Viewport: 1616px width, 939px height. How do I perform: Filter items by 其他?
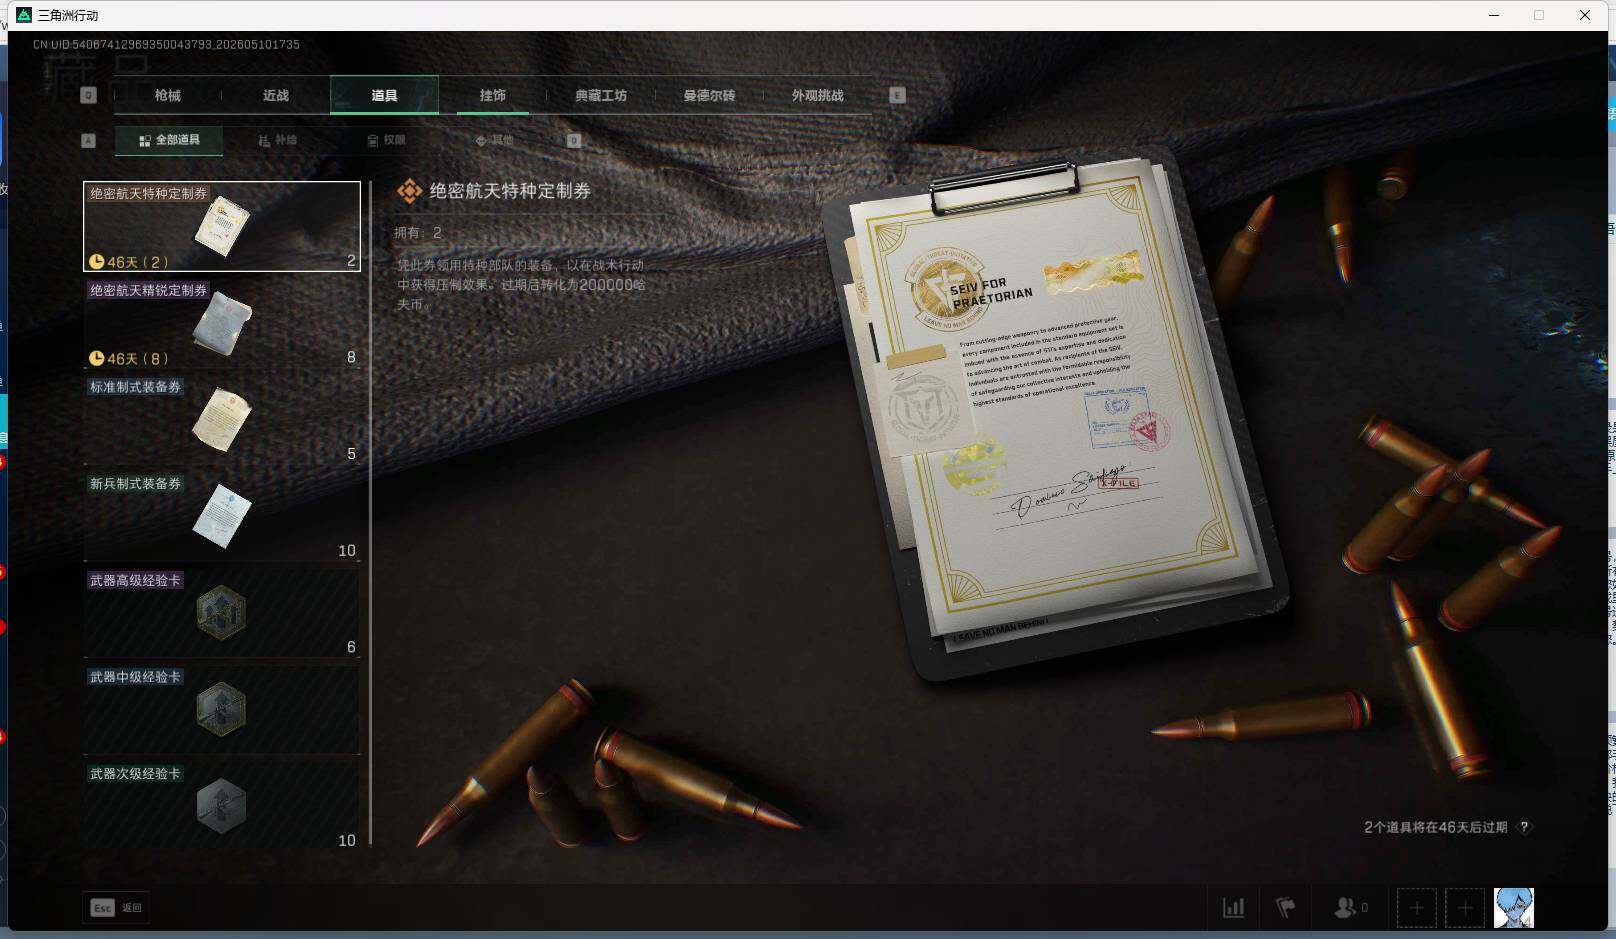pos(494,140)
